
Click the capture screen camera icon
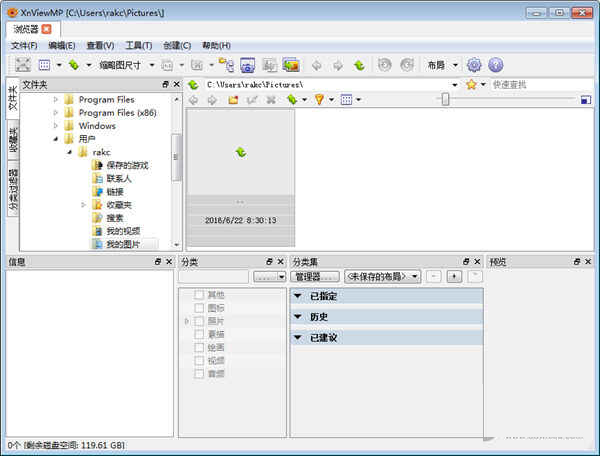point(247,65)
